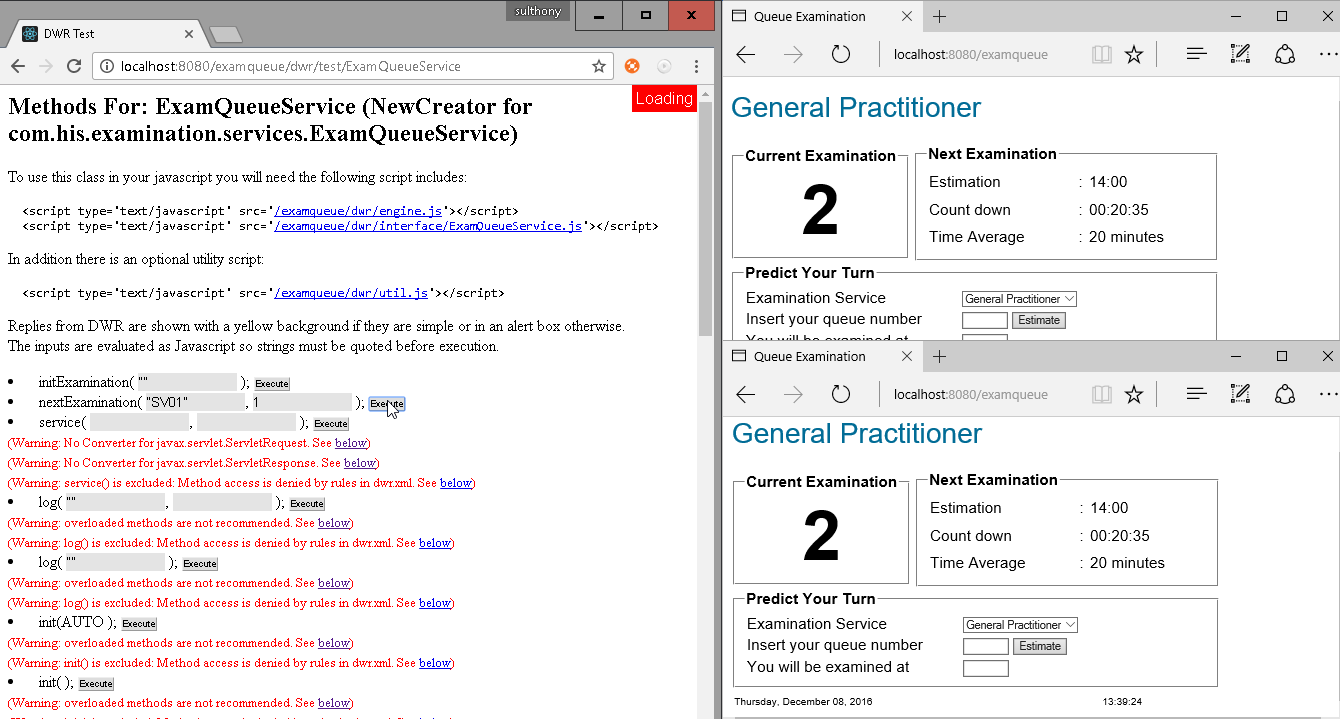This screenshot has width=1340, height=719.
Task: Close the Queue Examination tab in the upper Edge window
Action: (x=907, y=16)
